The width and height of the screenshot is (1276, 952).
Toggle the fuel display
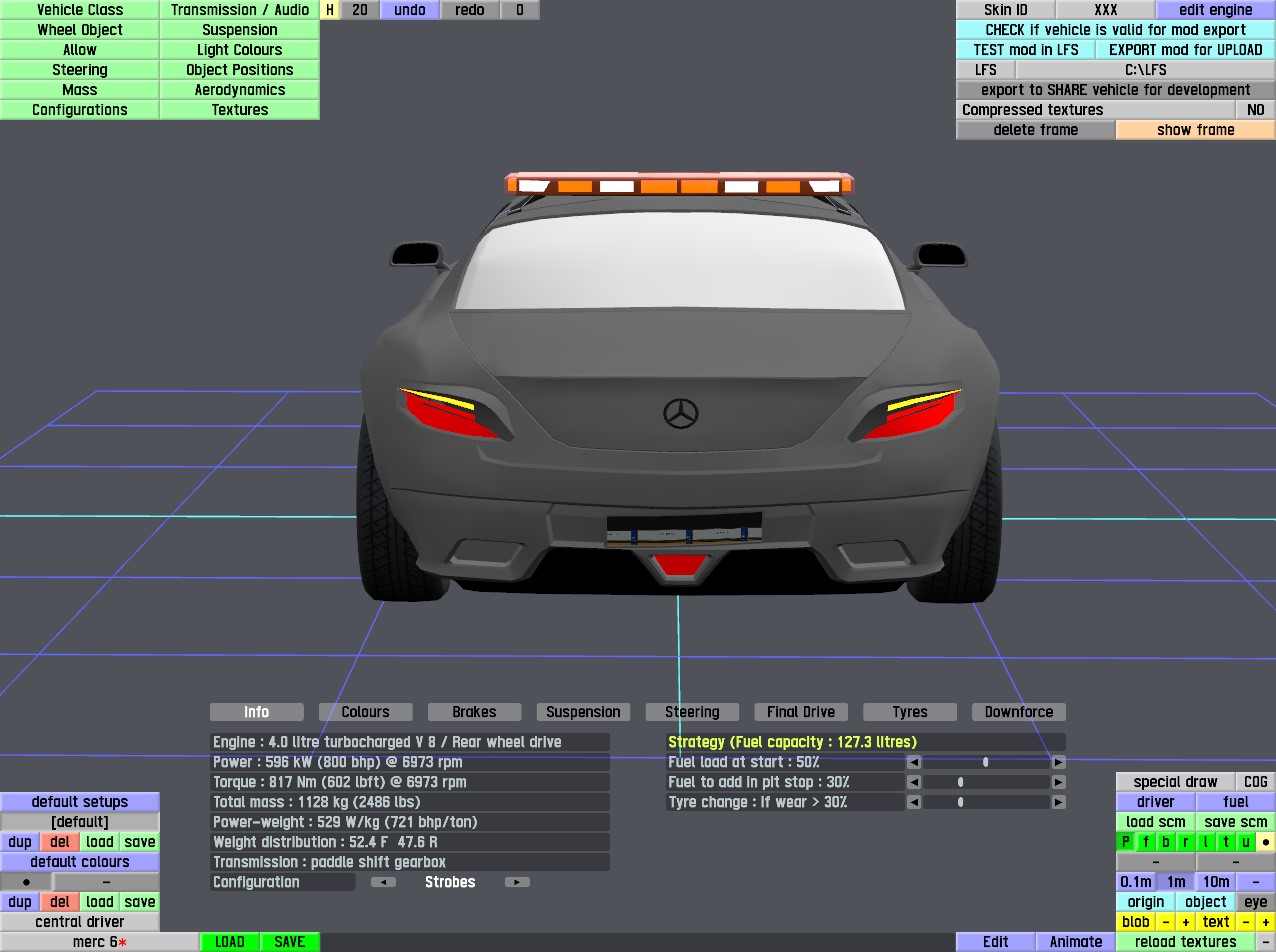[x=1236, y=802]
